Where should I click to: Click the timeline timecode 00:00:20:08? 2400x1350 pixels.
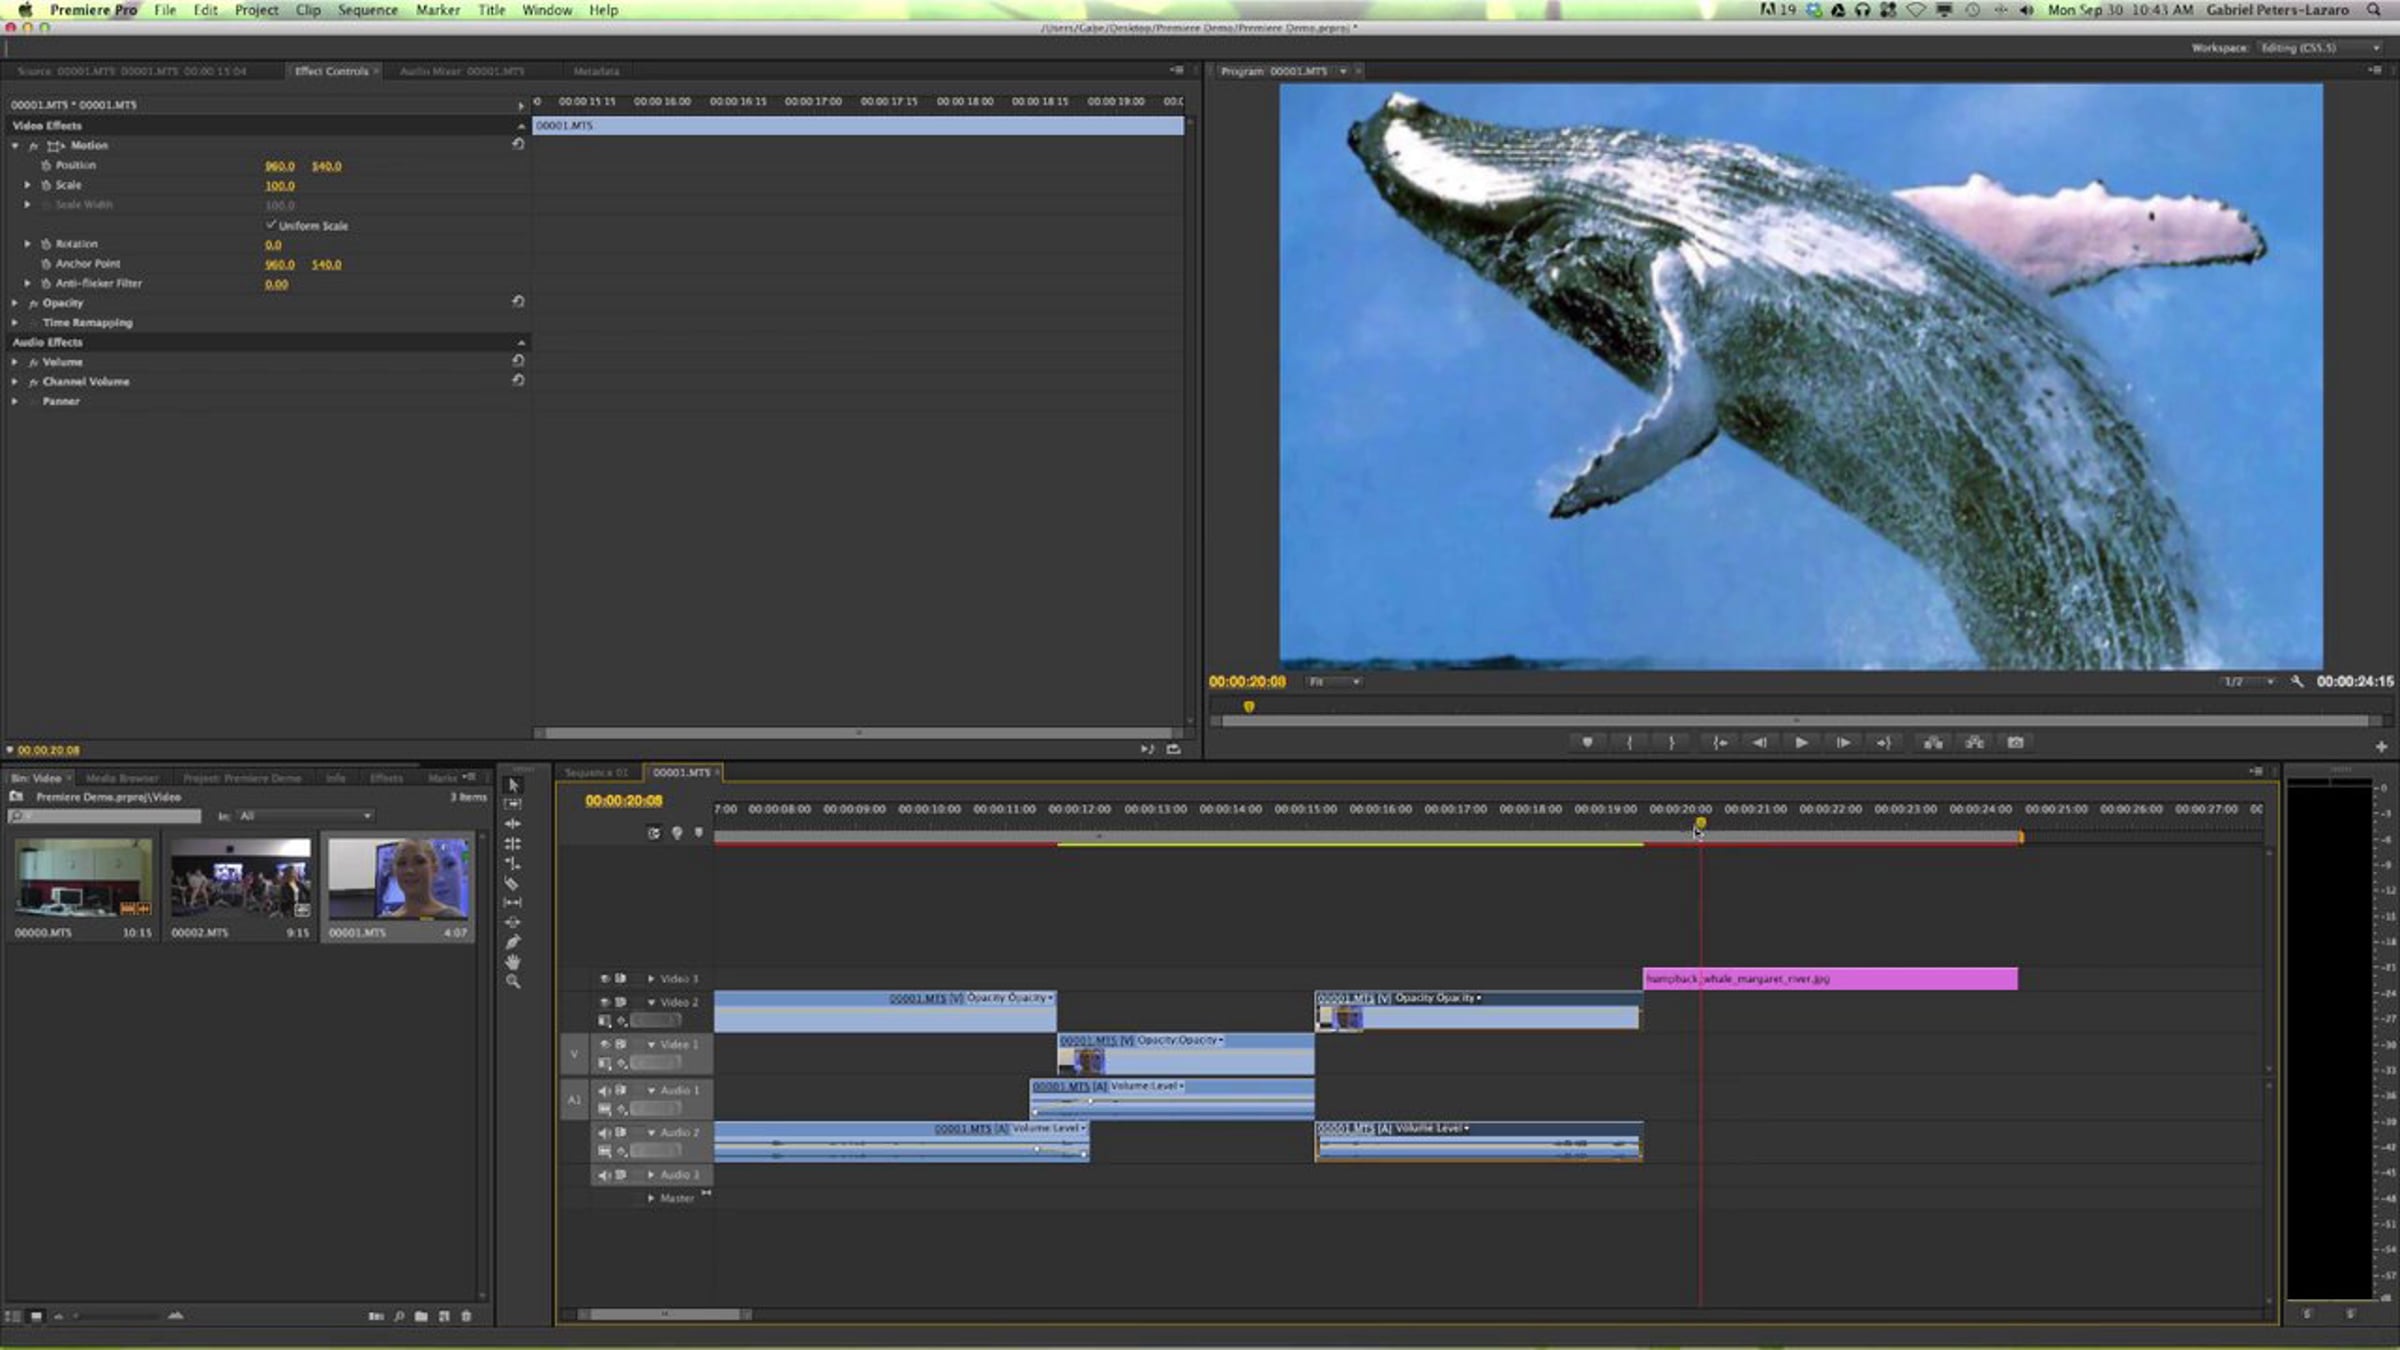pos(623,801)
